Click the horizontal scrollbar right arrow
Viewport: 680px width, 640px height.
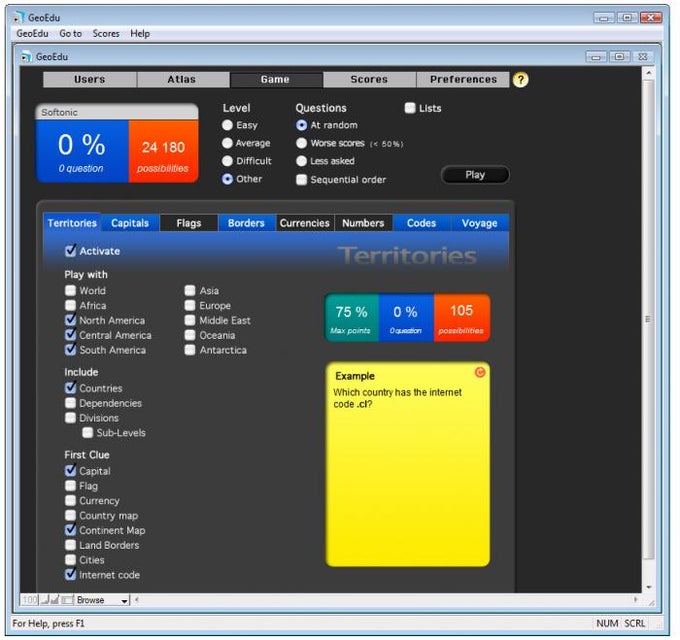(x=636, y=600)
